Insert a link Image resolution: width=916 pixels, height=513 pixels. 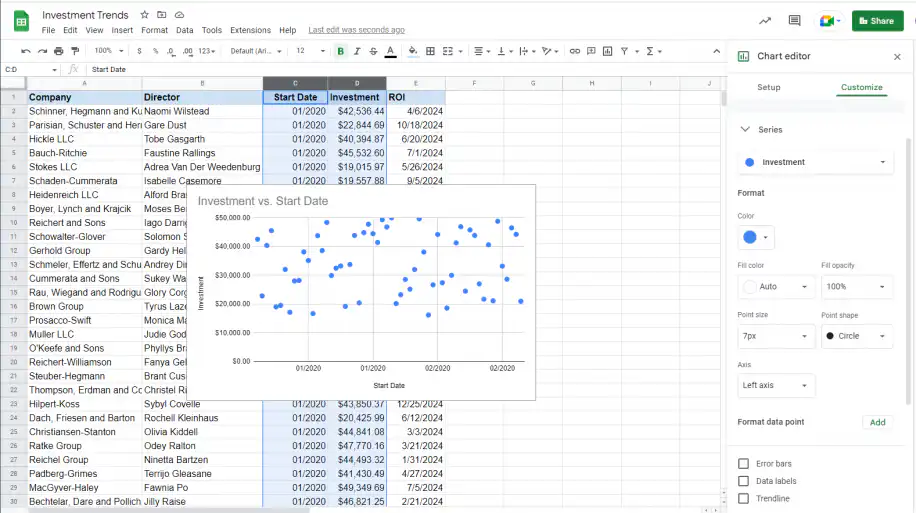point(575,51)
